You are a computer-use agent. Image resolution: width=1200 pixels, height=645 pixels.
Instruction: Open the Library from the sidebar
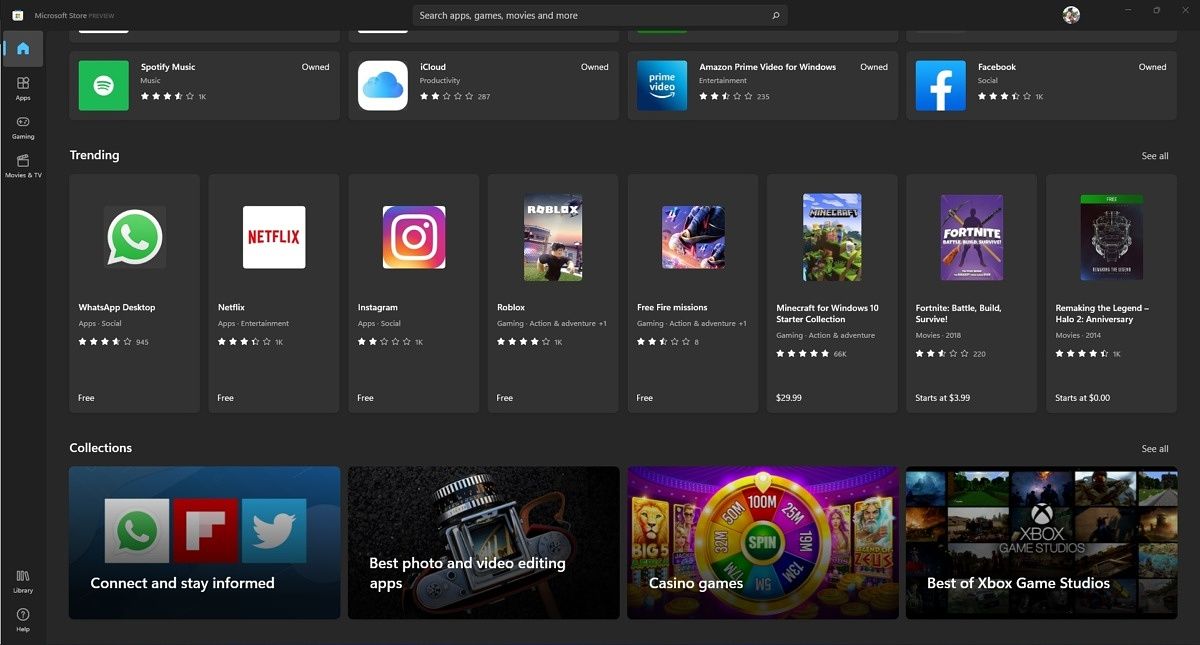22,581
